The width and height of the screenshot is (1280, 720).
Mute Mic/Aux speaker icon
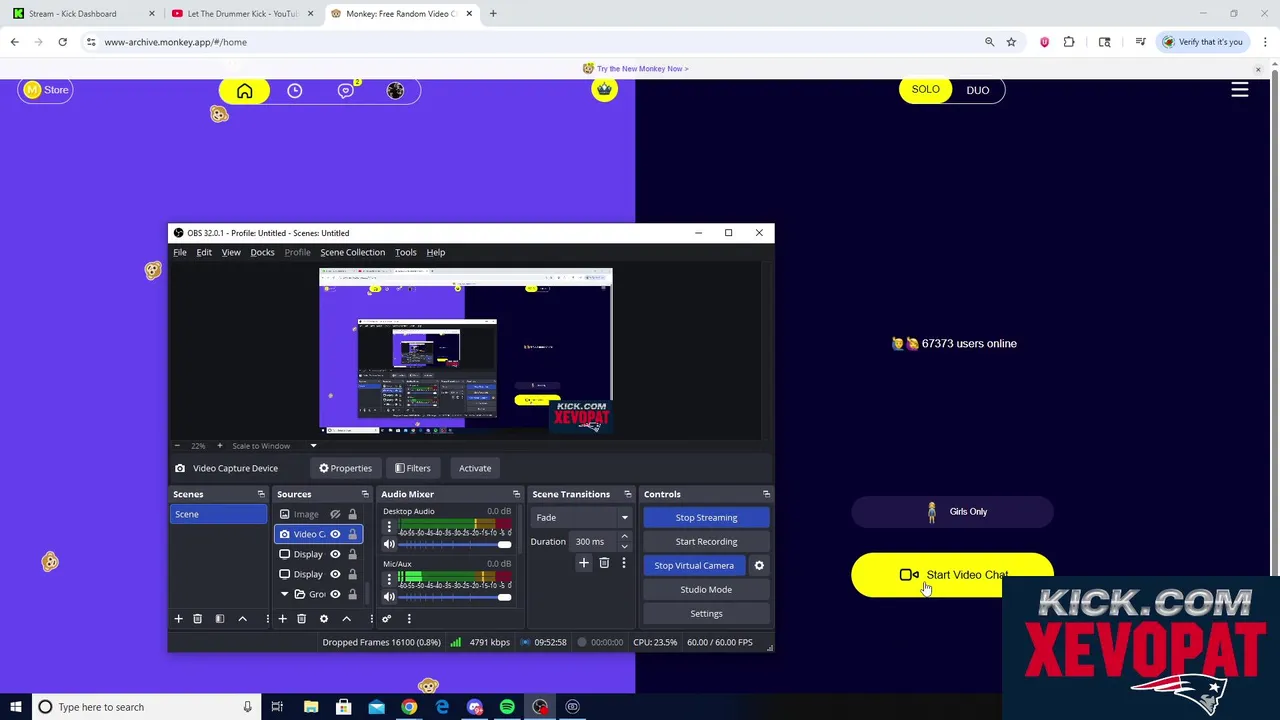tap(389, 597)
